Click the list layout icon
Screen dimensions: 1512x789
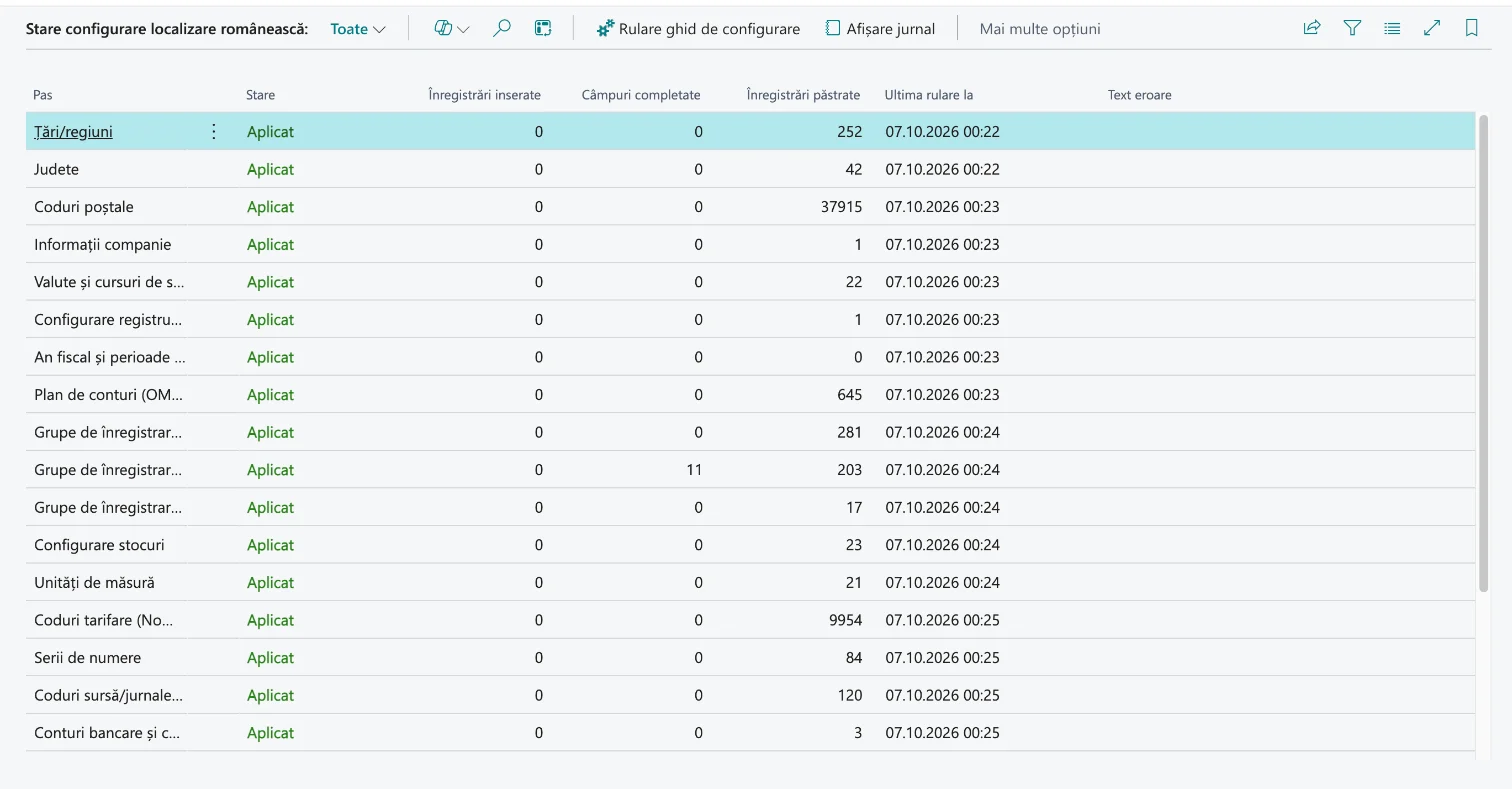coord(1392,29)
